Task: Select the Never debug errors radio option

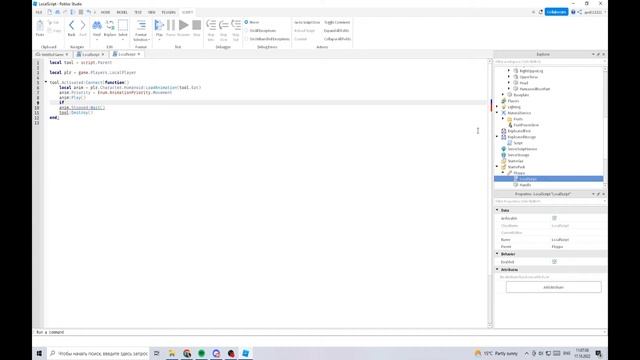Action: (x=247, y=22)
